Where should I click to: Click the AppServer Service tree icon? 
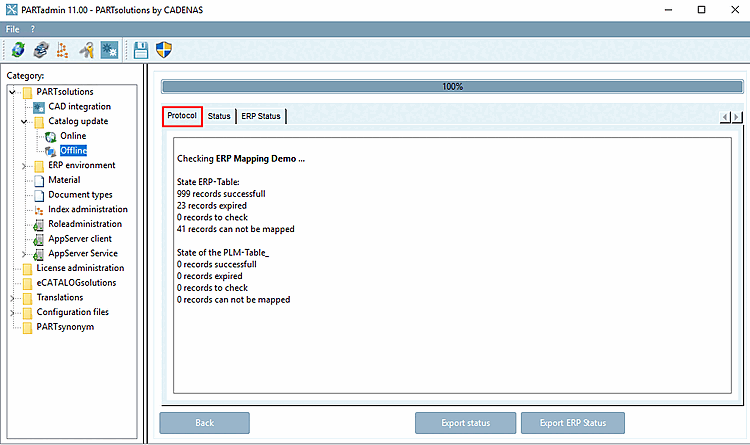pos(39,255)
